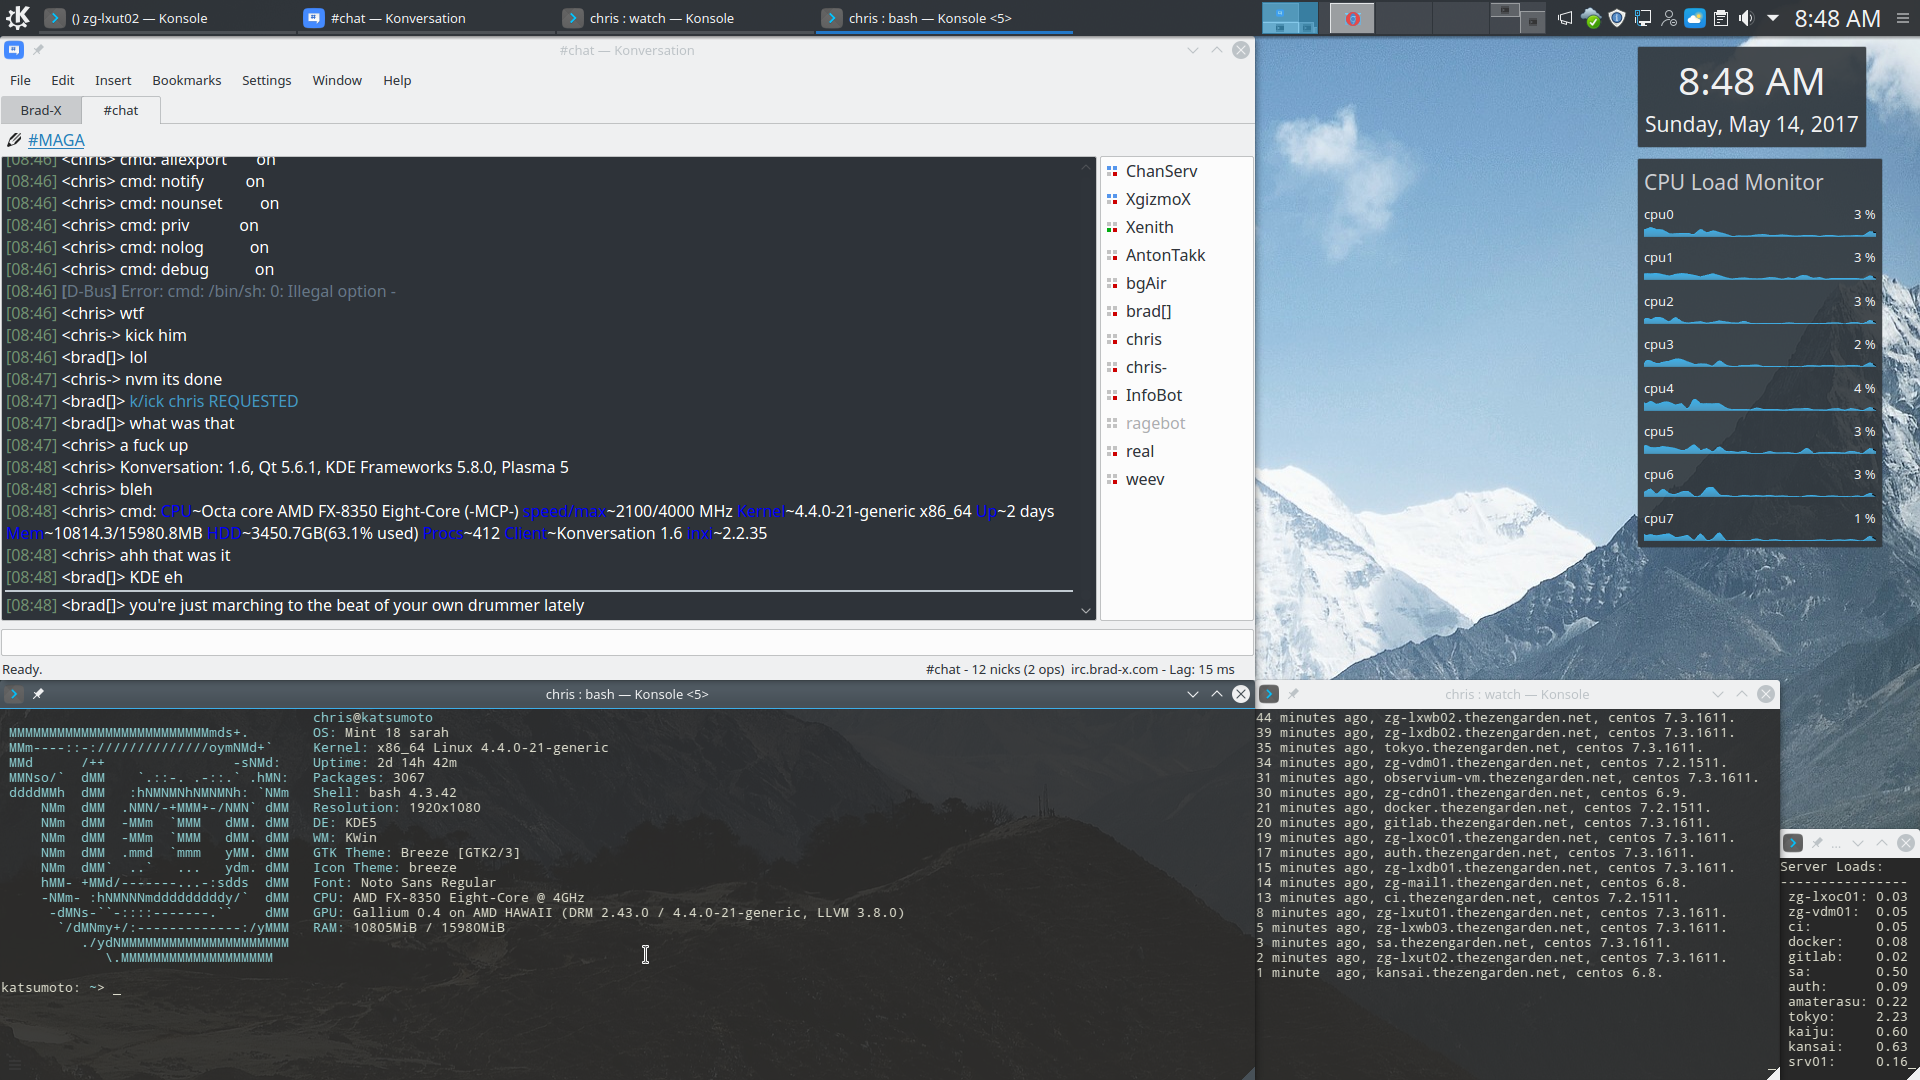This screenshot has width=1920, height=1080.
Task: Open the Settings menu
Action: coord(267,80)
